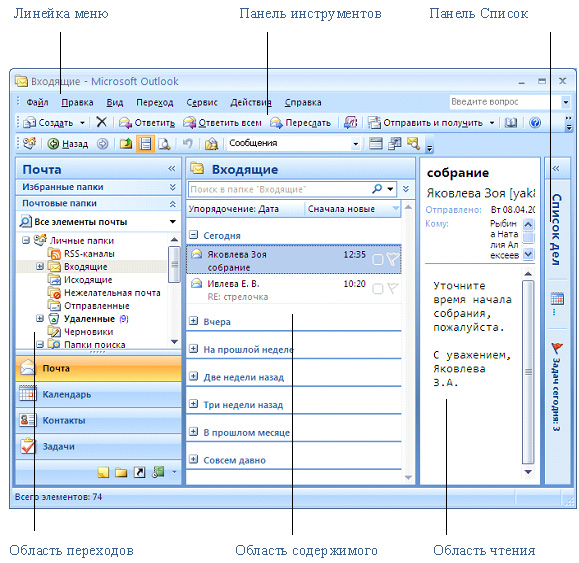Expand 'Избранные папки' section chevron
579x563 pixels.
[172, 187]
